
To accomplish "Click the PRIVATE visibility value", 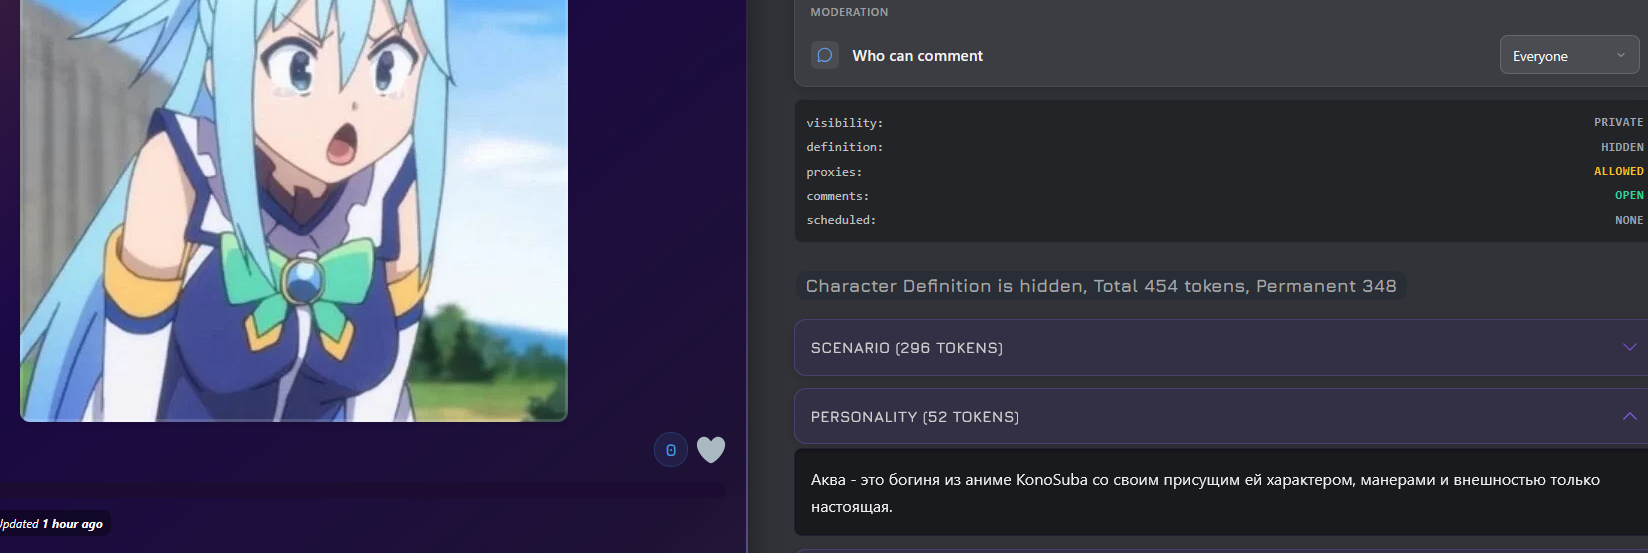I will pyautogui.click(x=1618, y=122).
